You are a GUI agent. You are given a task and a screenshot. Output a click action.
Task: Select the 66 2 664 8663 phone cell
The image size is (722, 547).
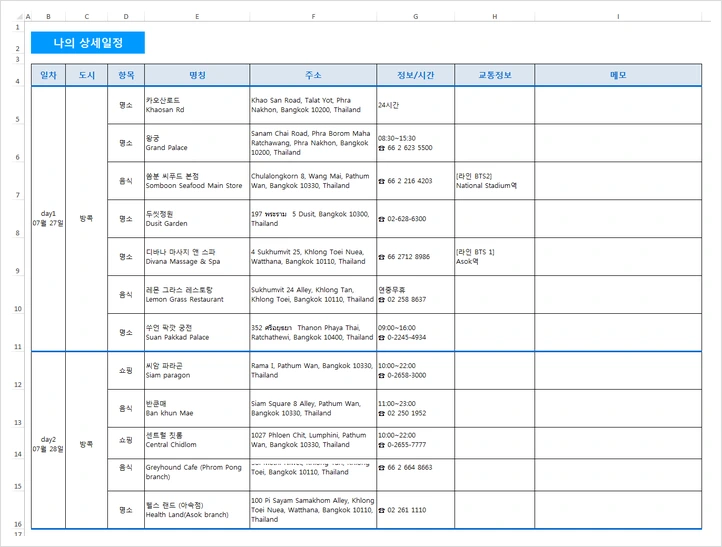(x=415, y=475)
